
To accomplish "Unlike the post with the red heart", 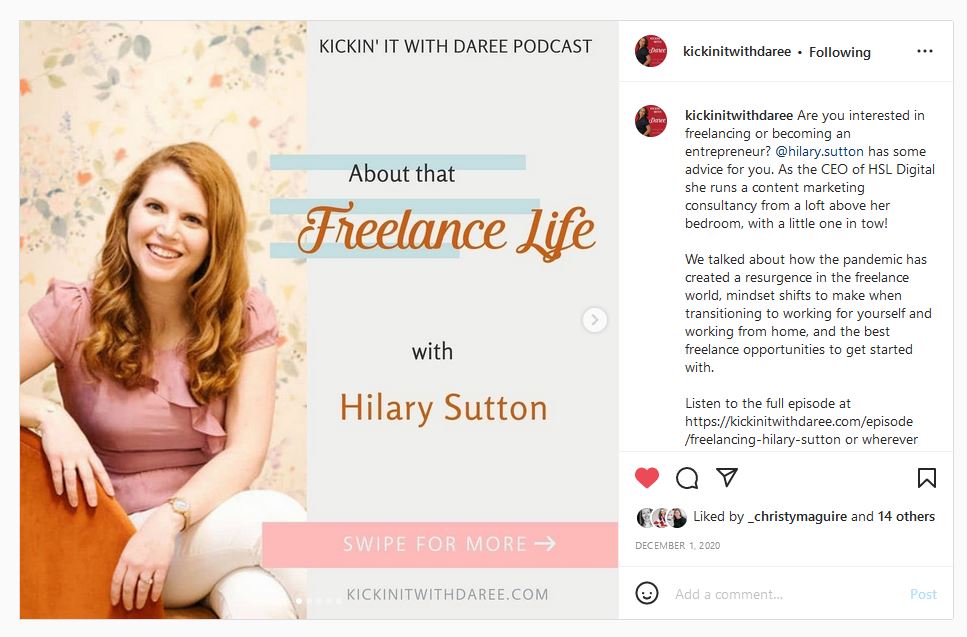I will 646,478.
